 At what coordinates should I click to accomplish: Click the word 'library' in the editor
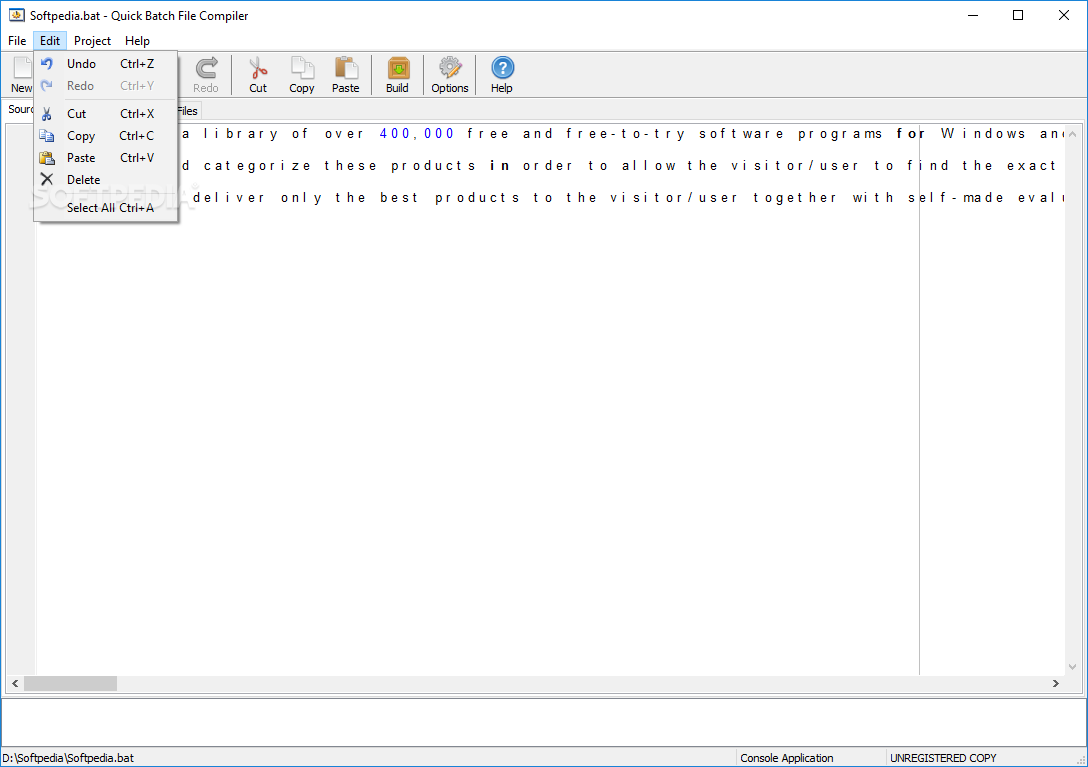click(241, 134)
